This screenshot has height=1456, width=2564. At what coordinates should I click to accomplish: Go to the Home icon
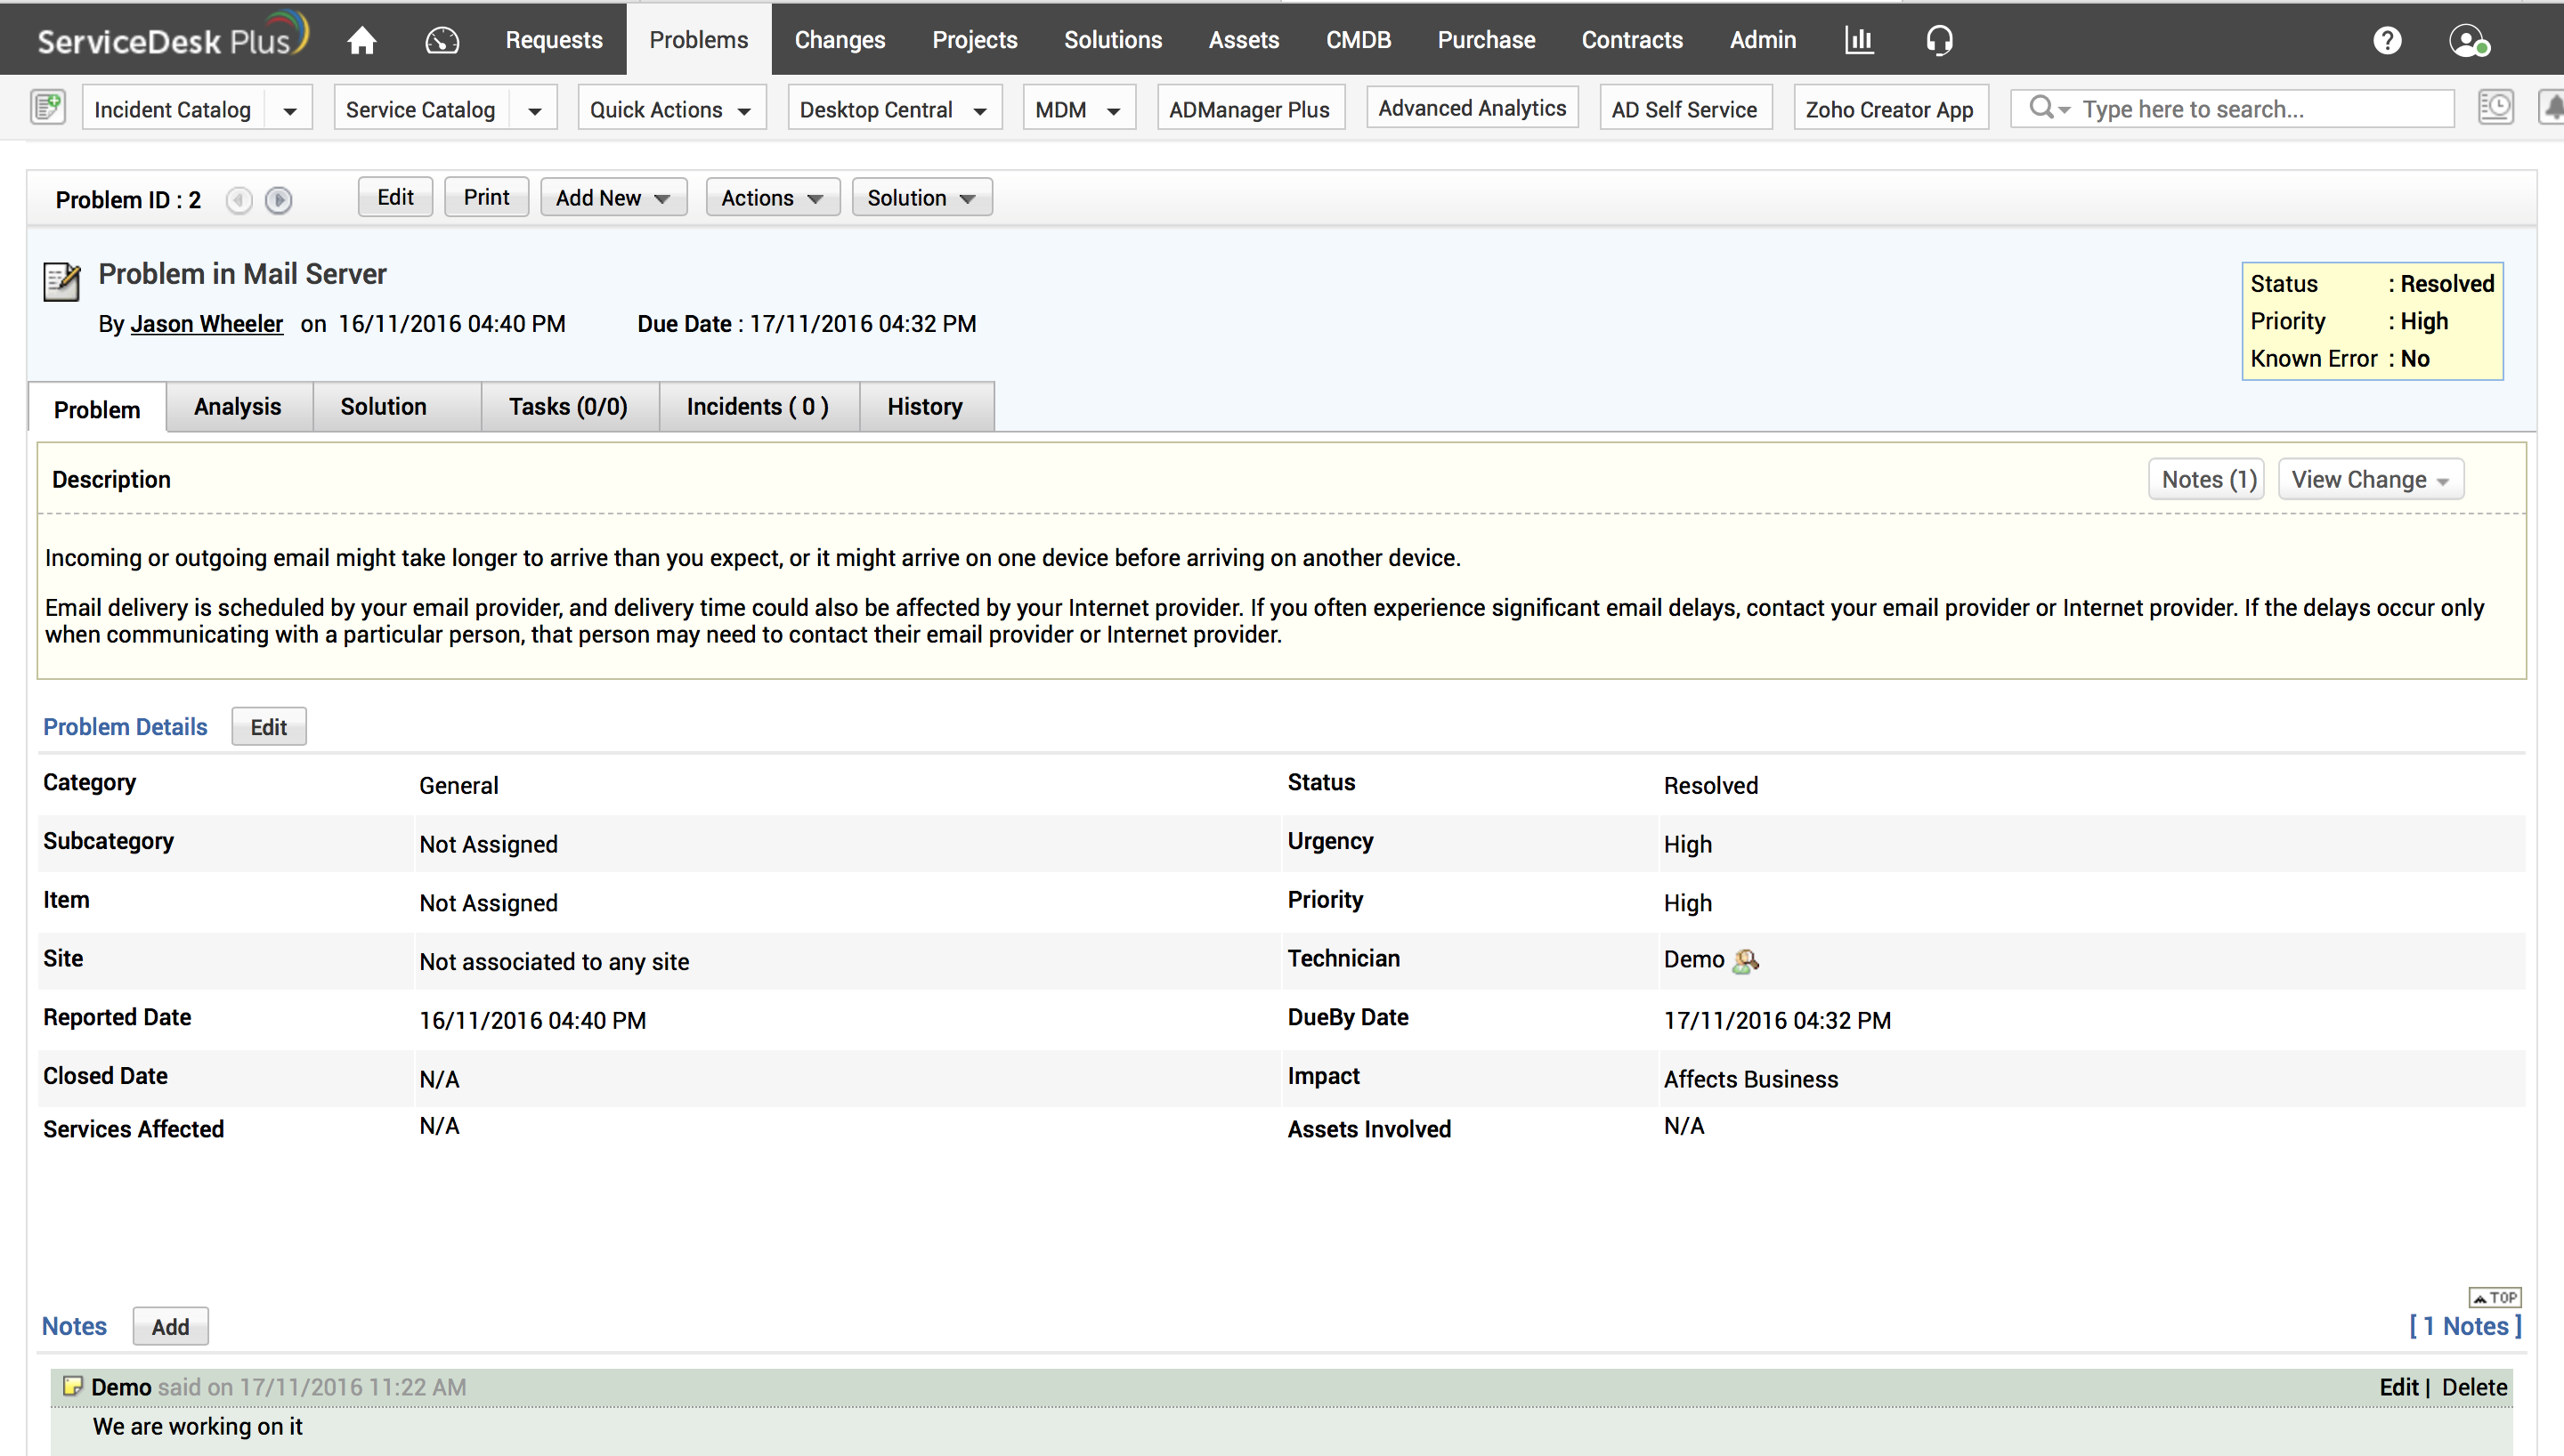coord(362,40)
